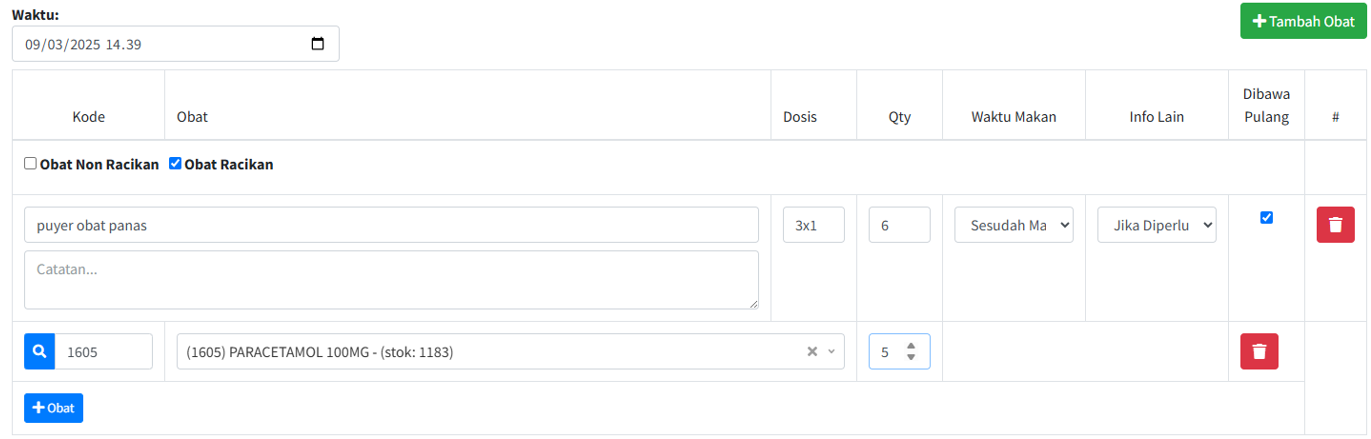Click the Kode input containing 1605

pos(104,352)
